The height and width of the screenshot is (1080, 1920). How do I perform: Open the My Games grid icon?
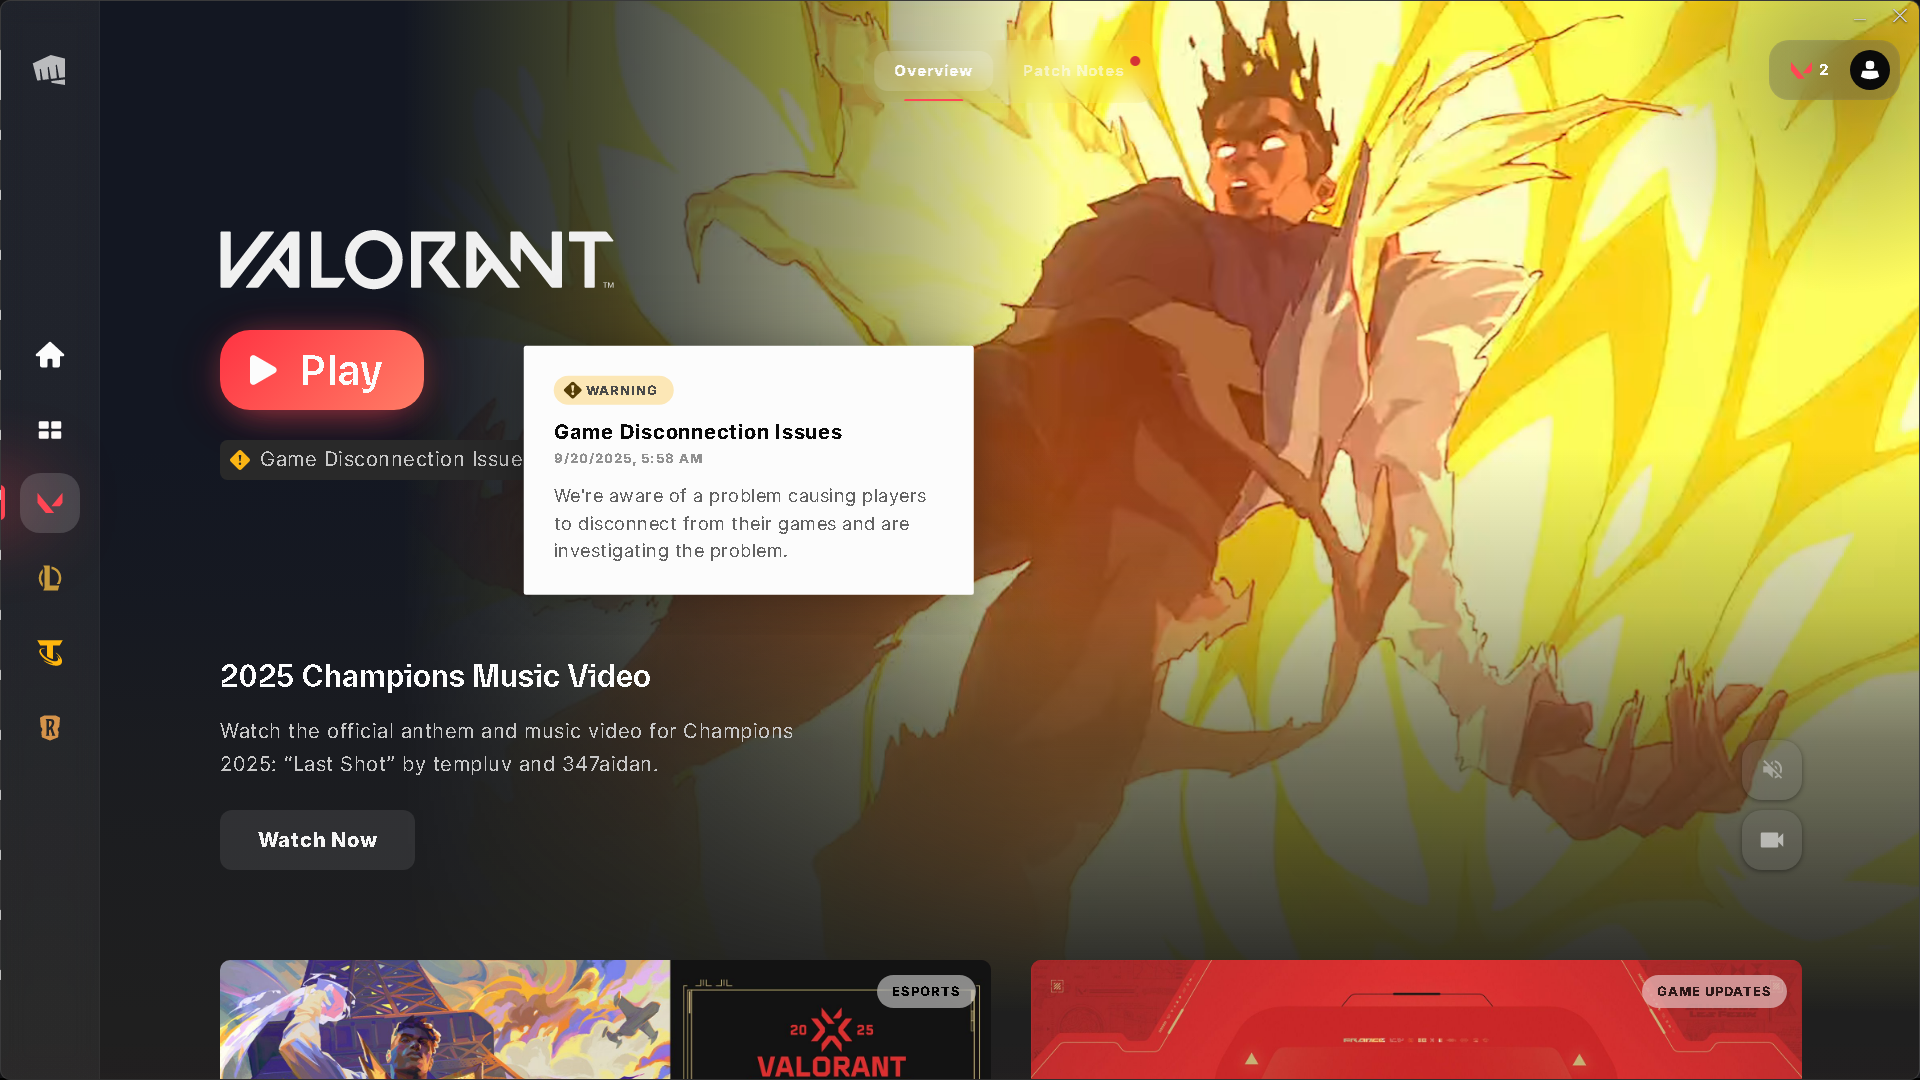tap(49, 430)
